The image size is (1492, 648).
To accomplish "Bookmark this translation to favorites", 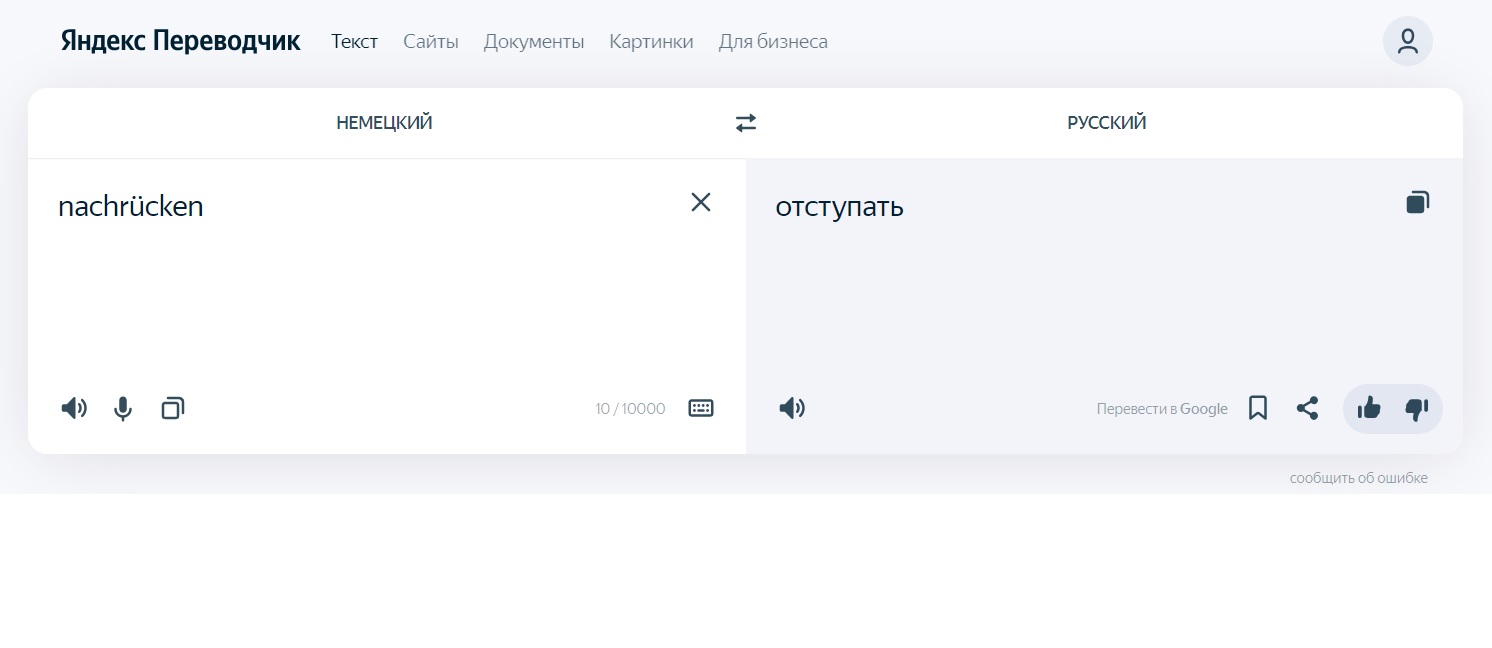I will click(1258, 408).
